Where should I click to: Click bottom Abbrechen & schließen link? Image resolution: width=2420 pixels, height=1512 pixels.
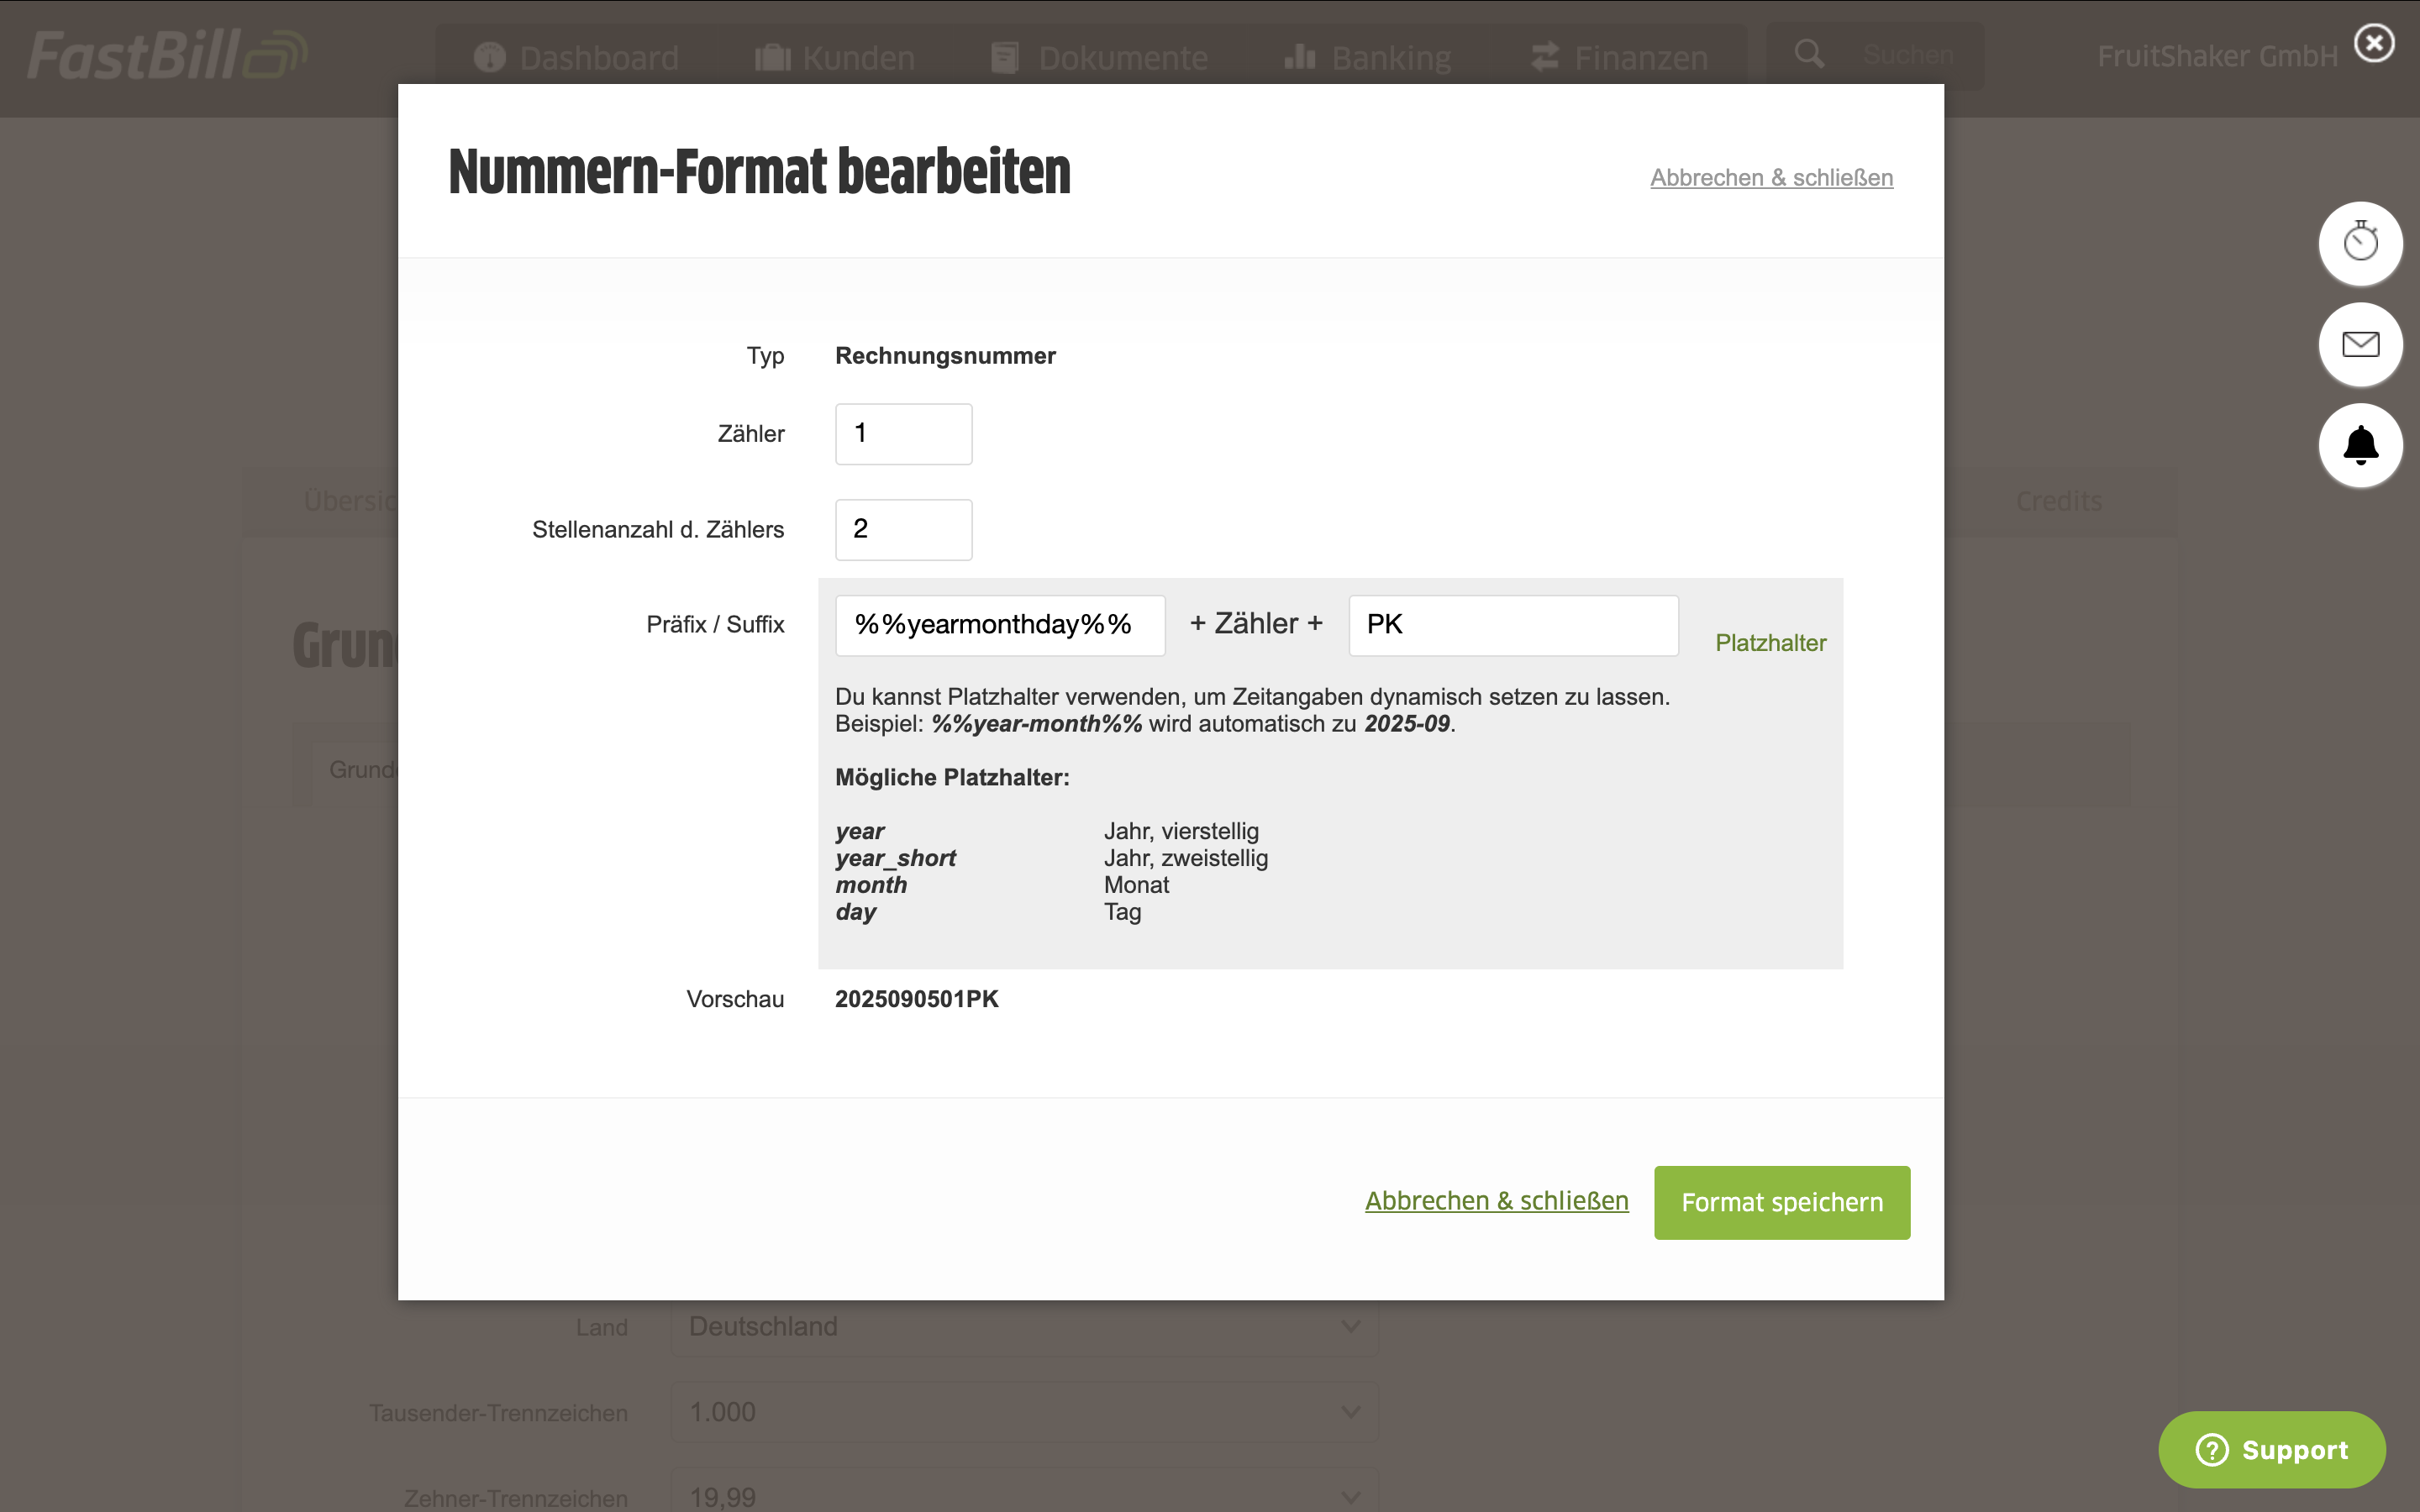(x=1497, y=1201)
